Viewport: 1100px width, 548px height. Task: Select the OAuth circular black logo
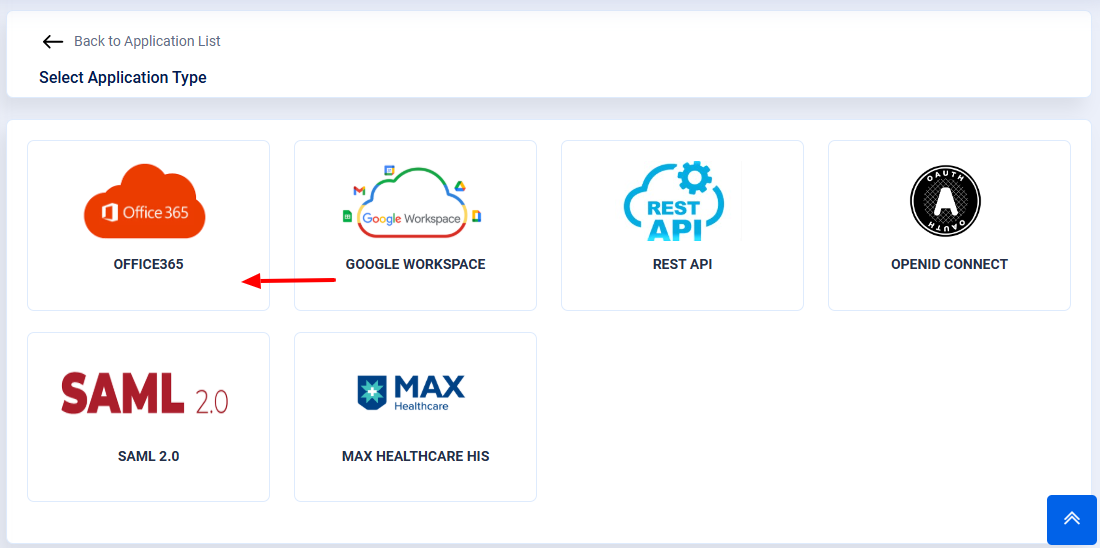(x=945, y=201)
